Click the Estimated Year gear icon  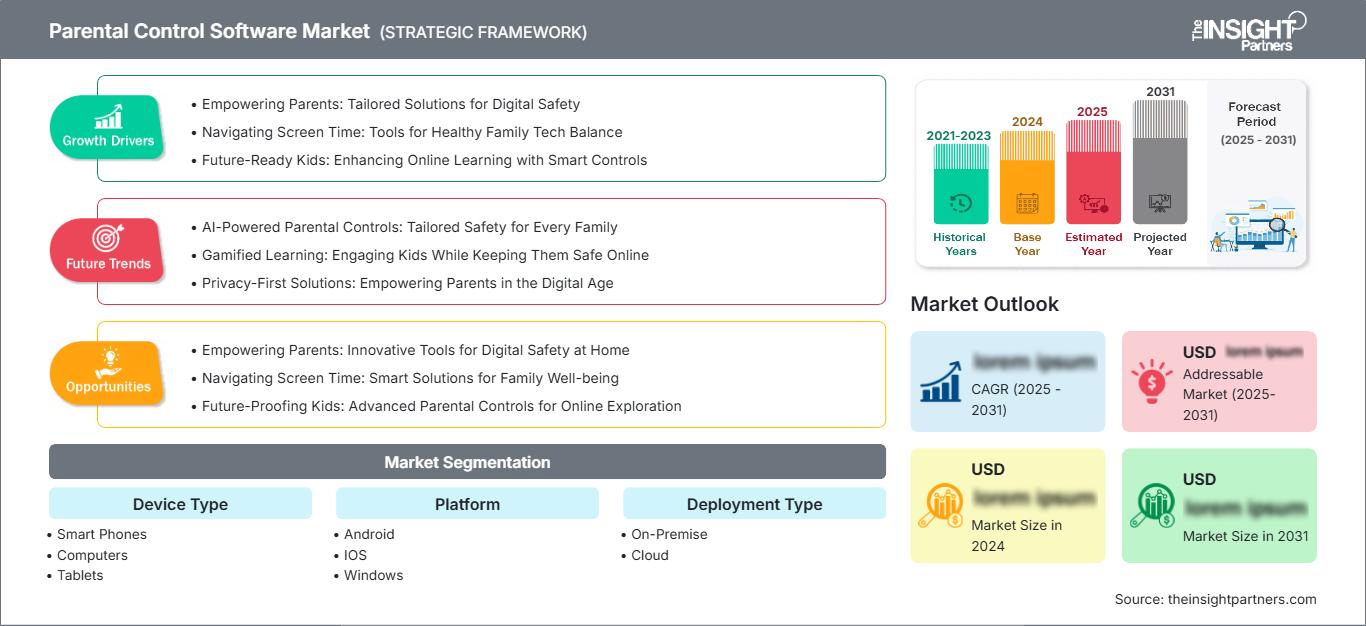point(1093,204)
